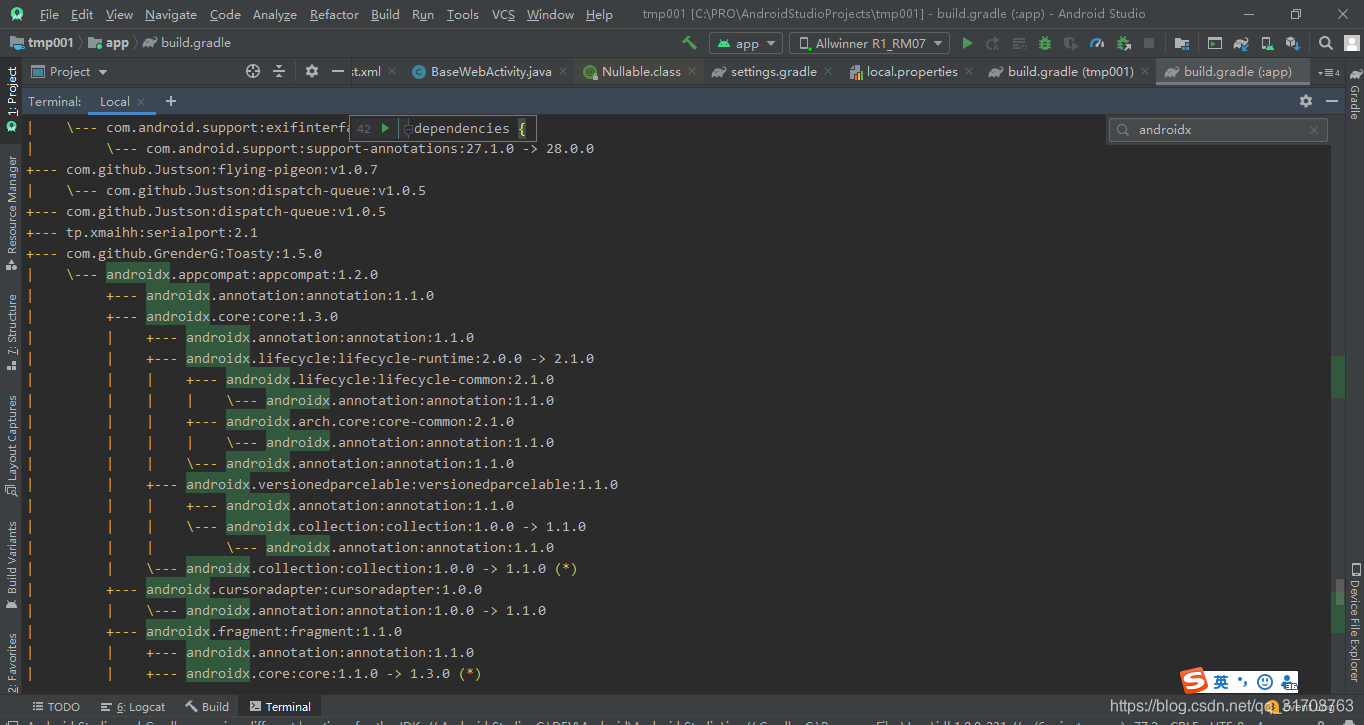Open the AVD Manager icon
The image size is (1364, 725).
(1267, 43)
